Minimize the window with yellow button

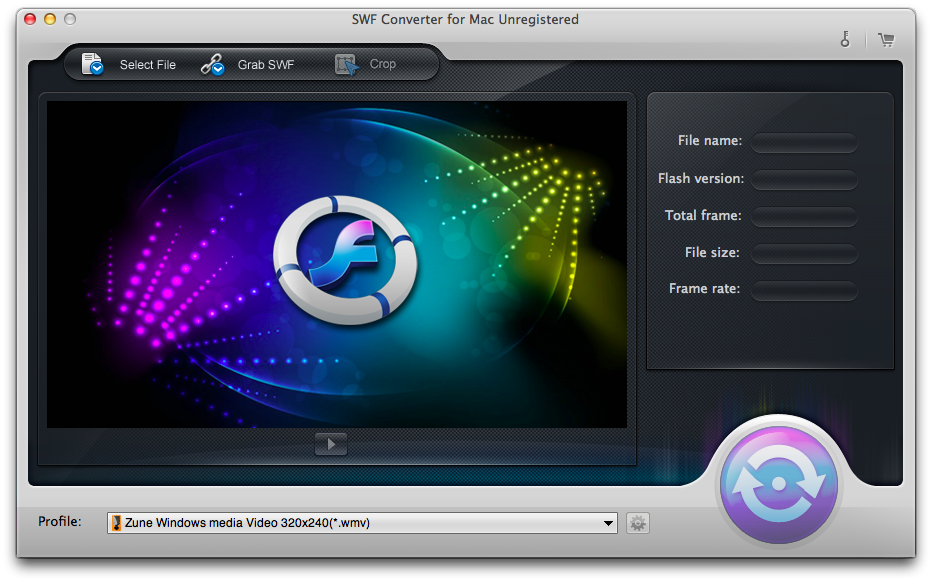tap(50, 19)
